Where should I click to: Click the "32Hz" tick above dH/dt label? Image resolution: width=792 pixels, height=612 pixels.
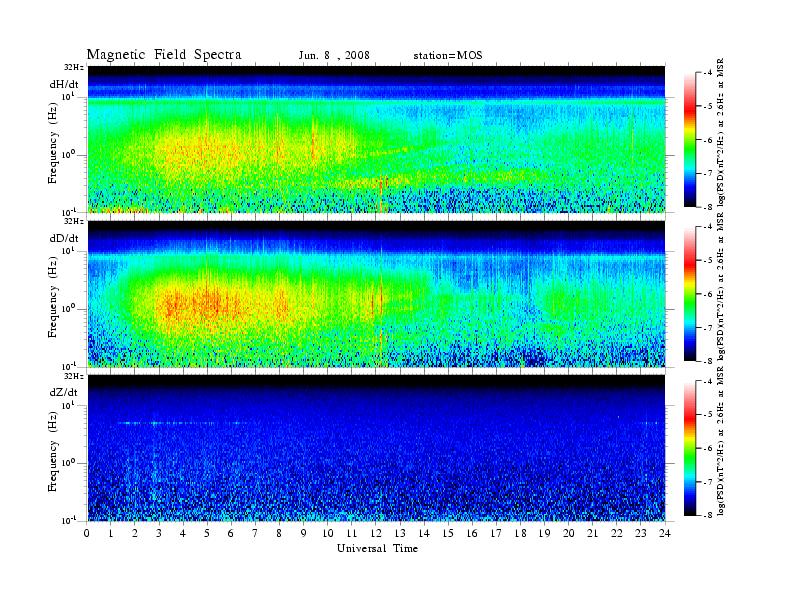[73, 67]
